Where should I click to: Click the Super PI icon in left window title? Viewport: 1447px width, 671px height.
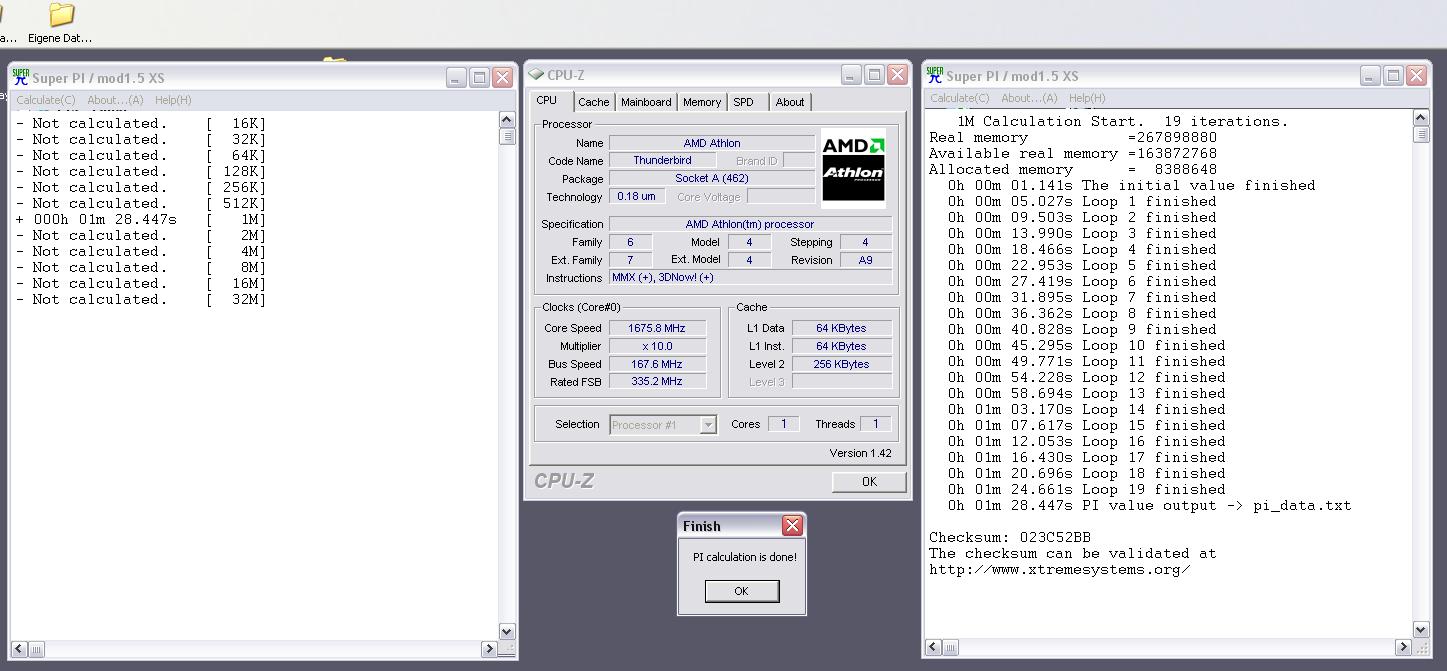(21, 76)
